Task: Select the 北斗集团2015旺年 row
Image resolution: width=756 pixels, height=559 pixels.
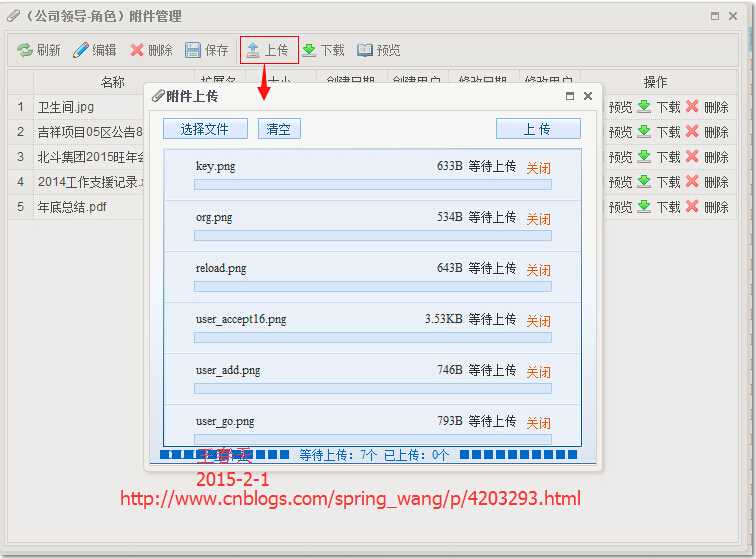Action: 76,157
